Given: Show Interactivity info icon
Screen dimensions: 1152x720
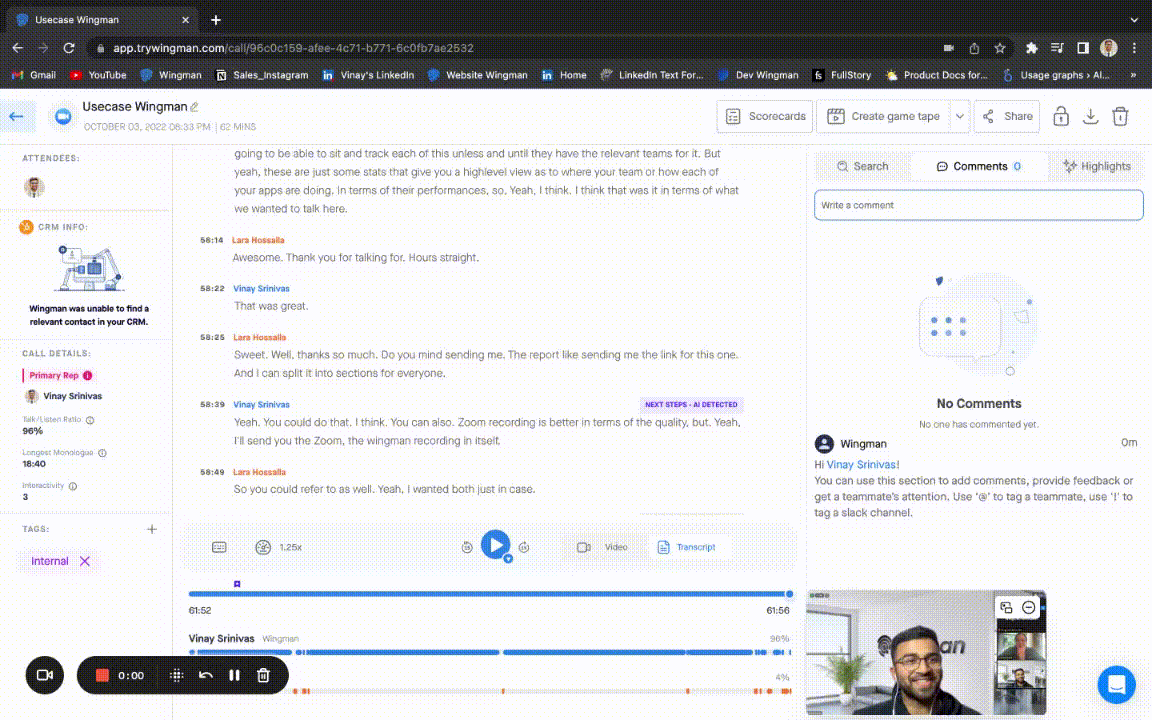Looking at the screenshot, I should pos(73,486).
